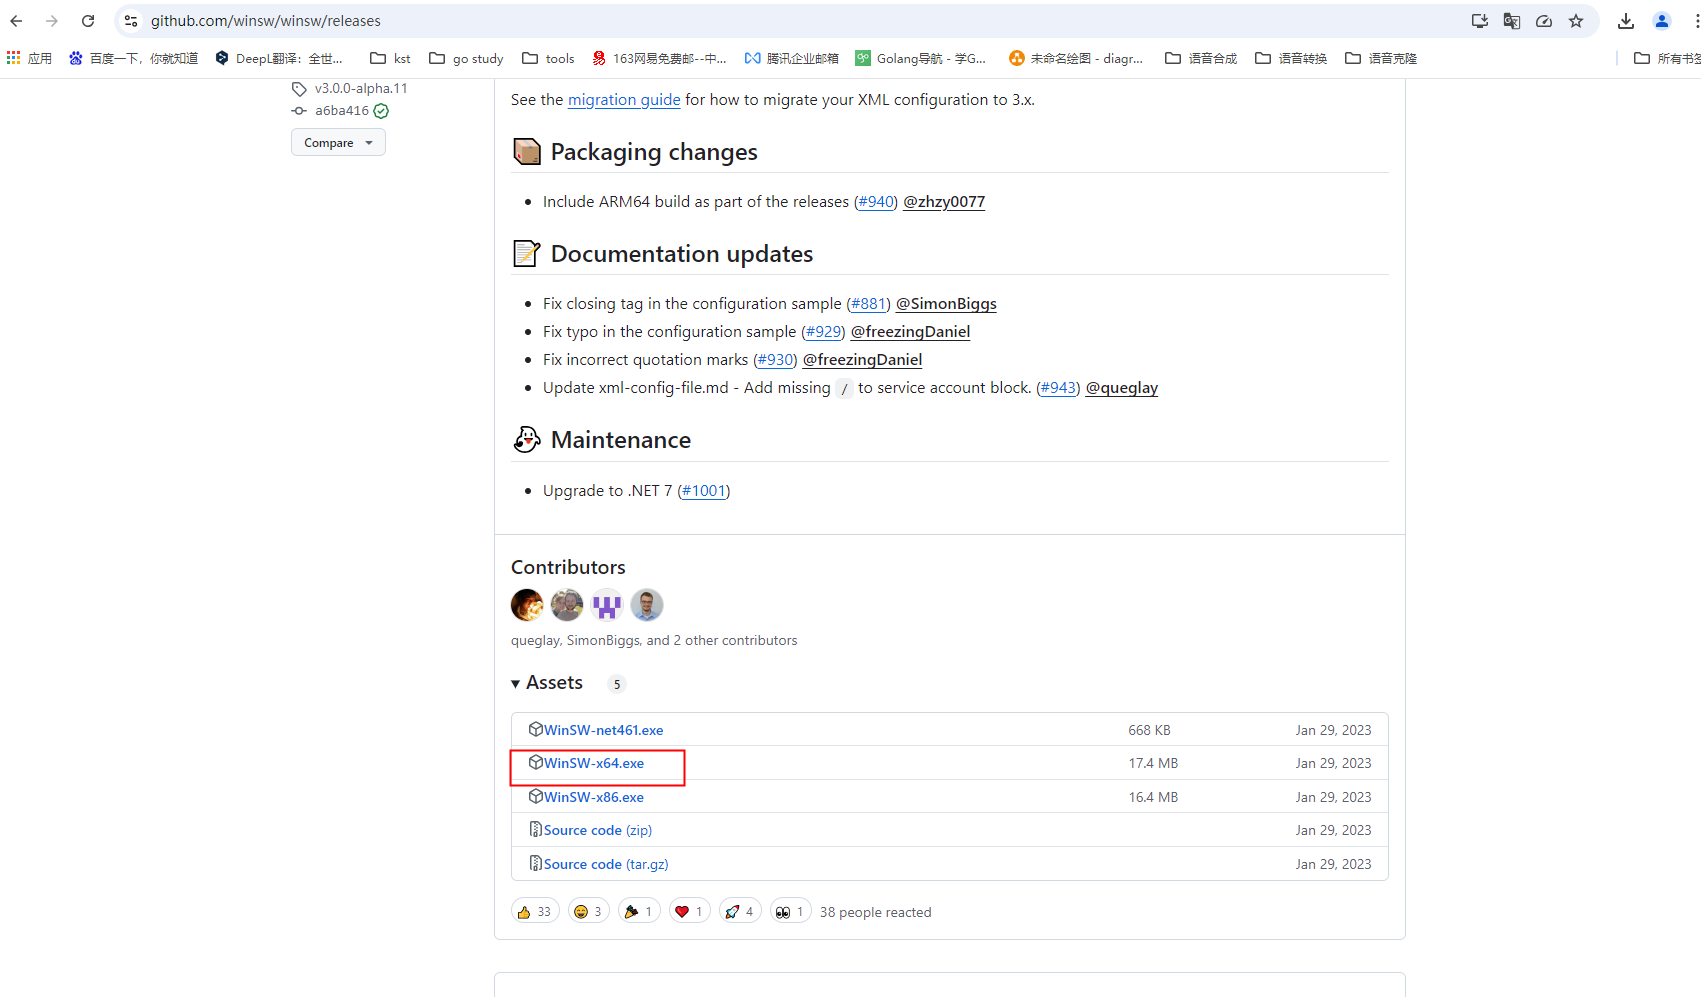Click the purple pixel contributor avatar
Viewport: 1701px width, 997px height.
pos(607,605)
